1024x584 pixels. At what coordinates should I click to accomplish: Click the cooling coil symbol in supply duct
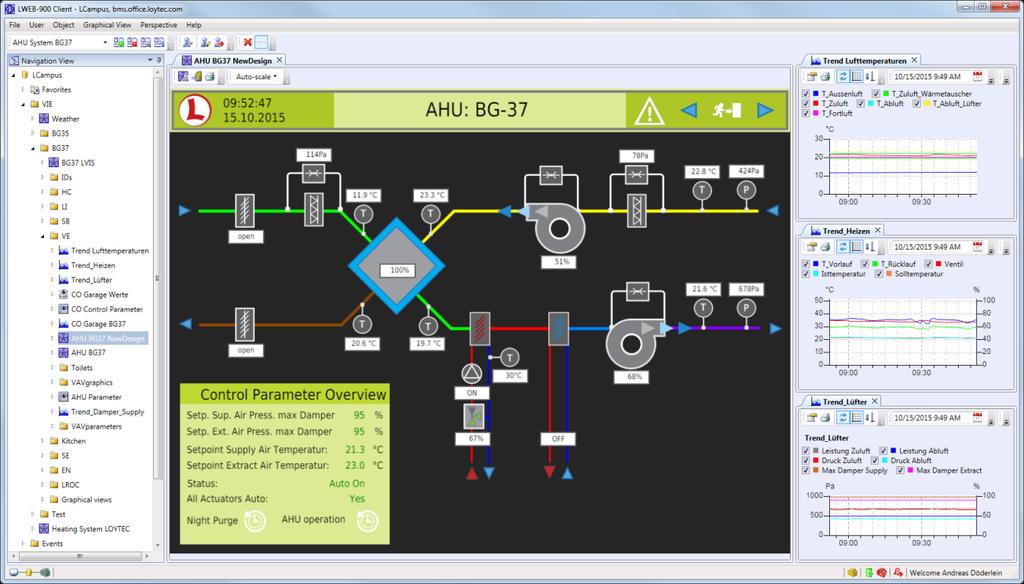(558, 329)
